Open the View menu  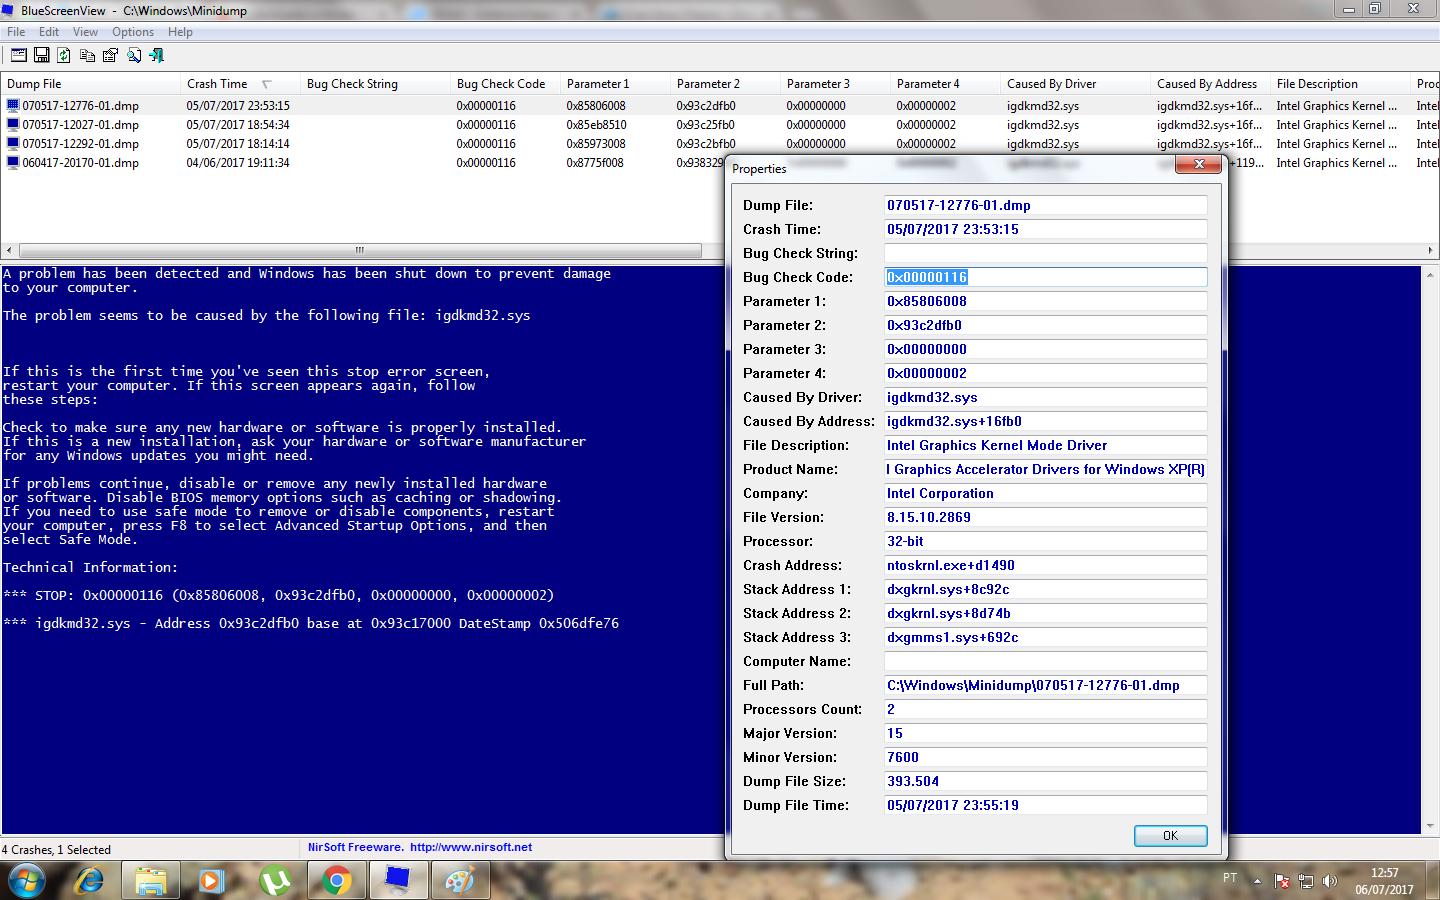click(x=86, y=32)
